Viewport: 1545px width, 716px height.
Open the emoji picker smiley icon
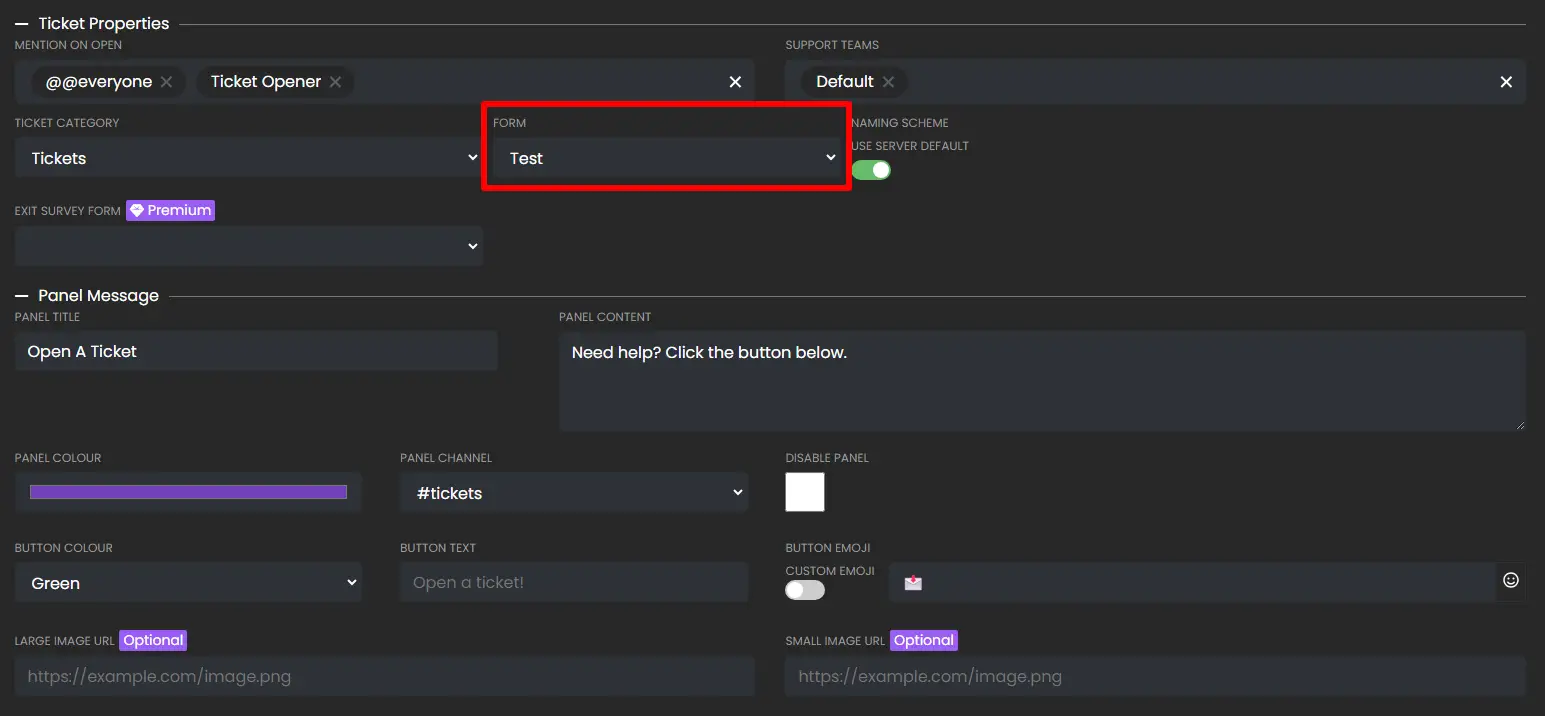click(x=1511, y=580)
